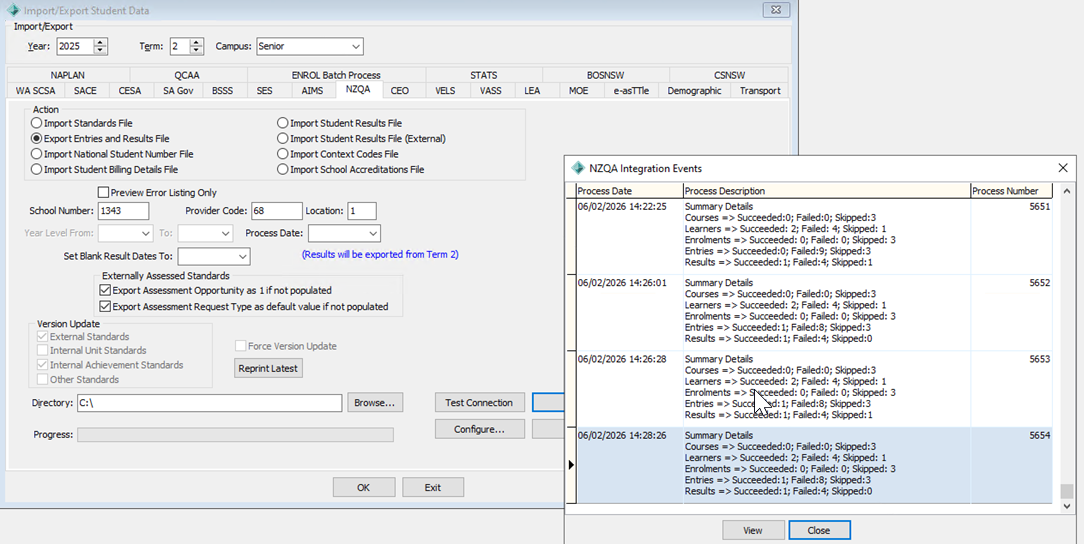Screen dimensions: 1084x544
Task: Switch to the STATS tab
Action: coord(483,75)
